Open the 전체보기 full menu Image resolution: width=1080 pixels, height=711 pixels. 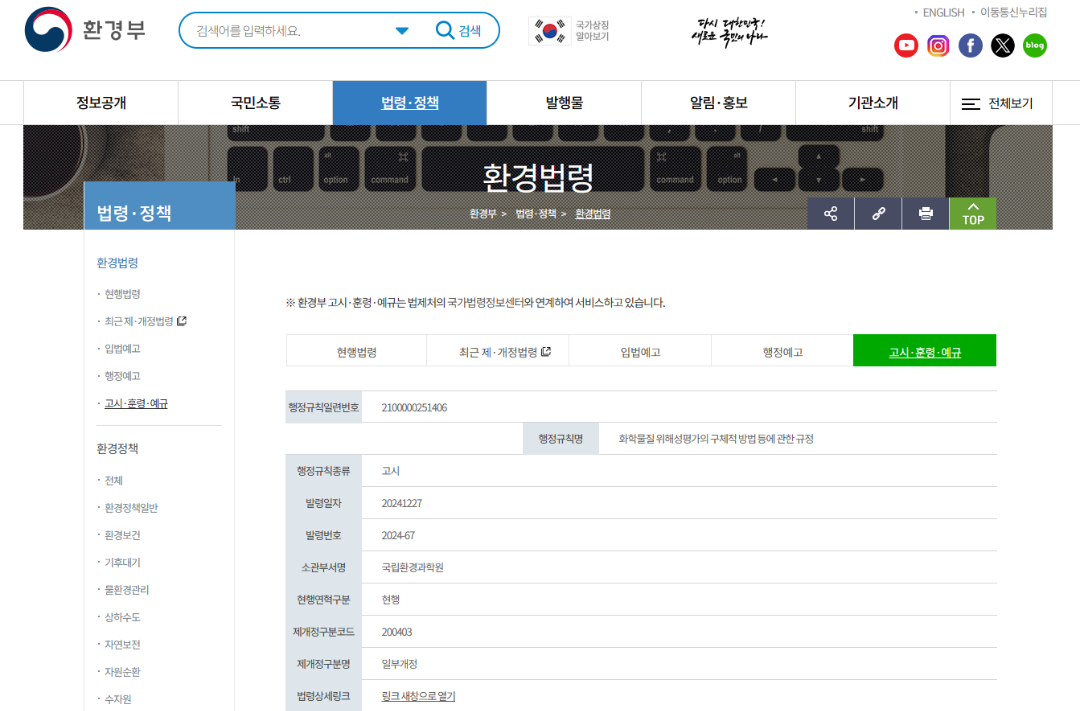pos(997,103)
